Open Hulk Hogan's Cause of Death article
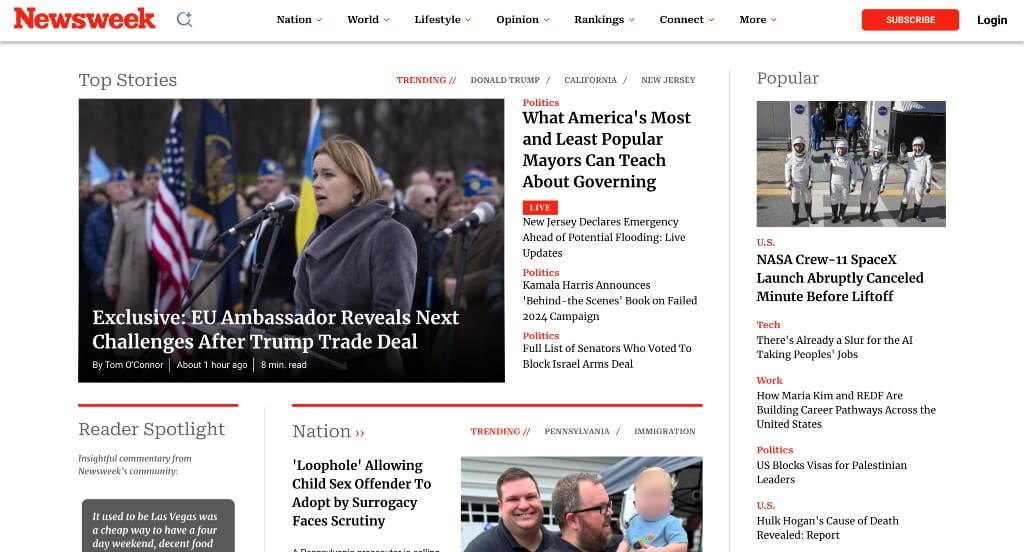 point(827,528)
